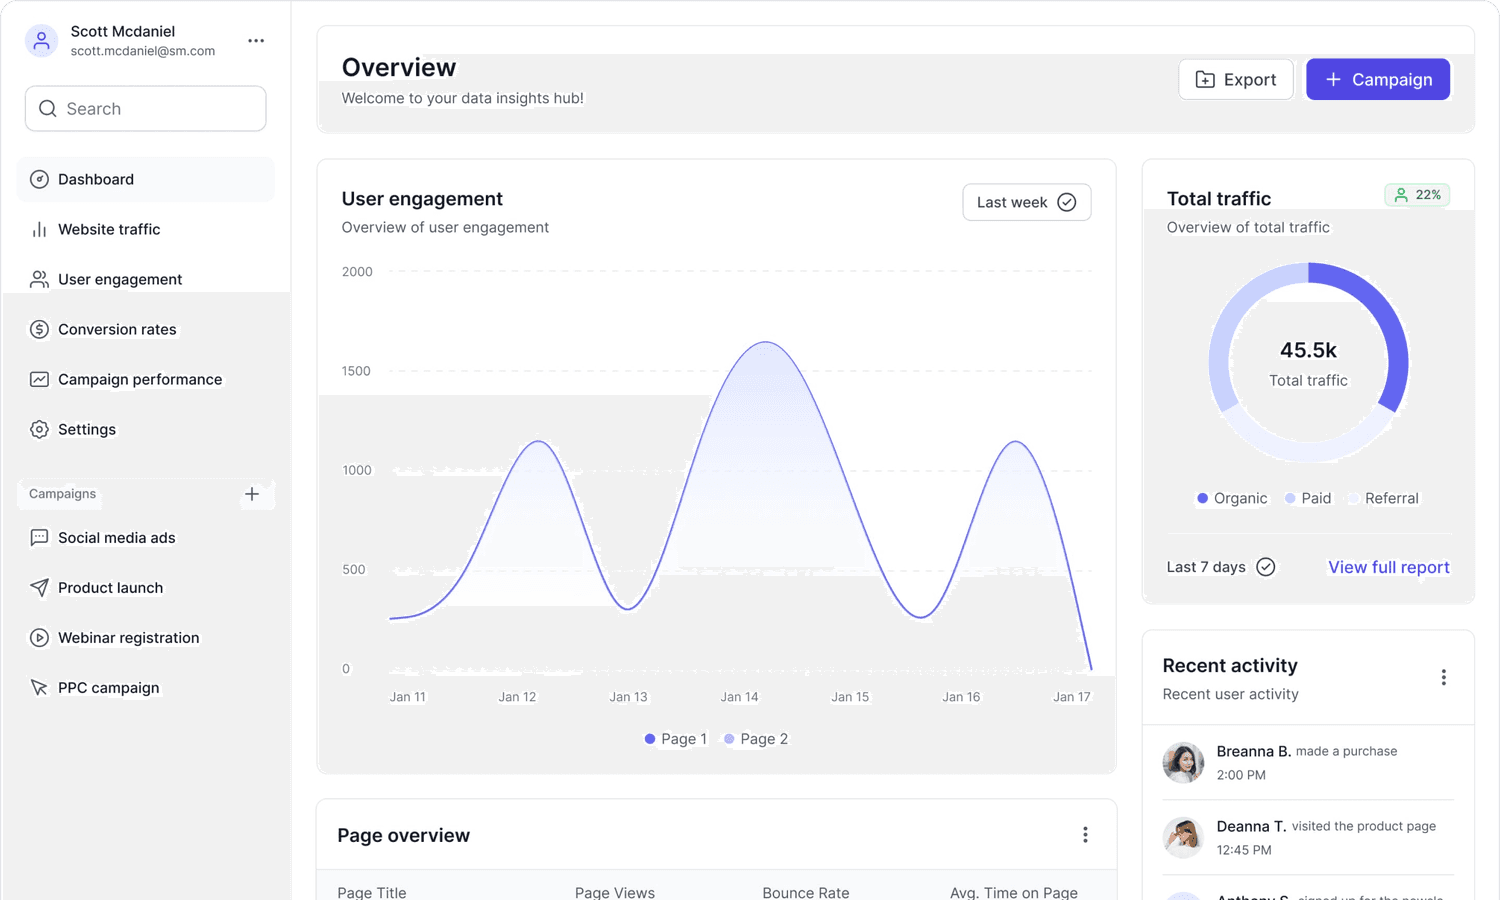Click the Website traffic bar chart icon
1500x900 pixels.
click(39, 229)
